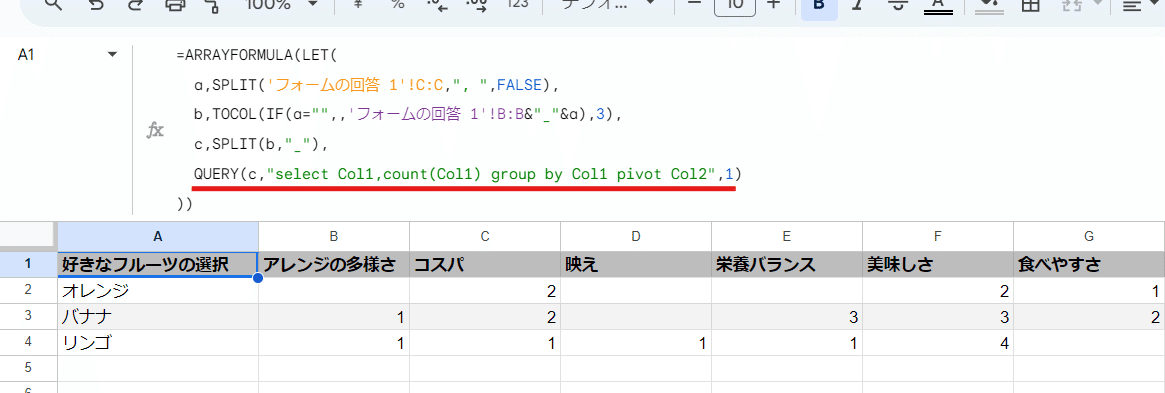
Task: Select row 1 header
Action: (28, 264)
